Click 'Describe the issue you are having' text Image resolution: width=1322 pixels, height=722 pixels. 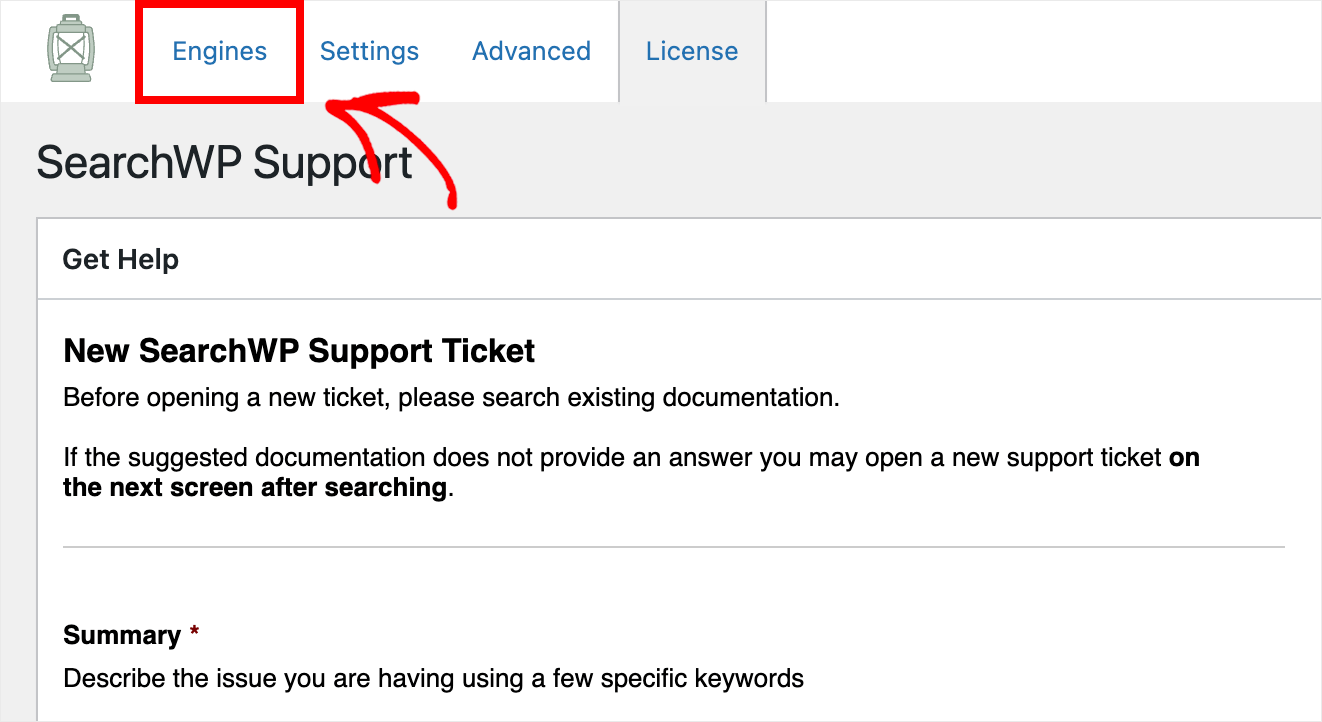[433, 679]
